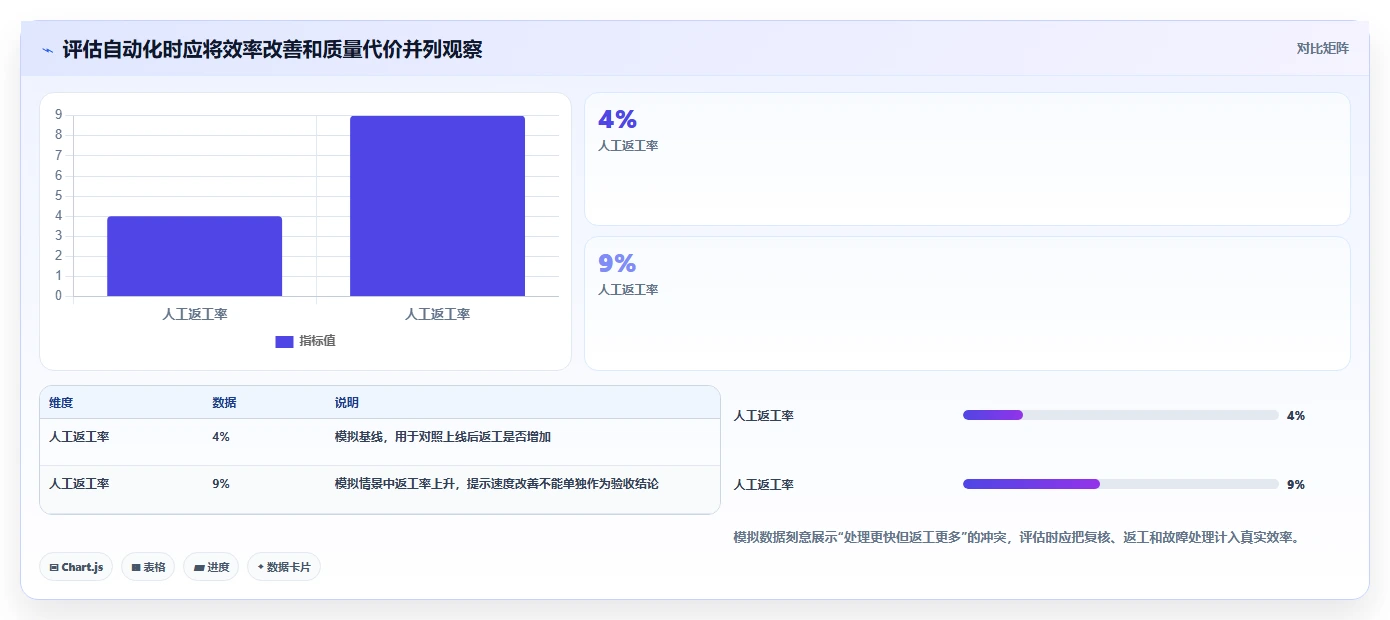Click the header title 评估自动化时应将效率改善
This screenshot has width=1390, height=620.
272,49
